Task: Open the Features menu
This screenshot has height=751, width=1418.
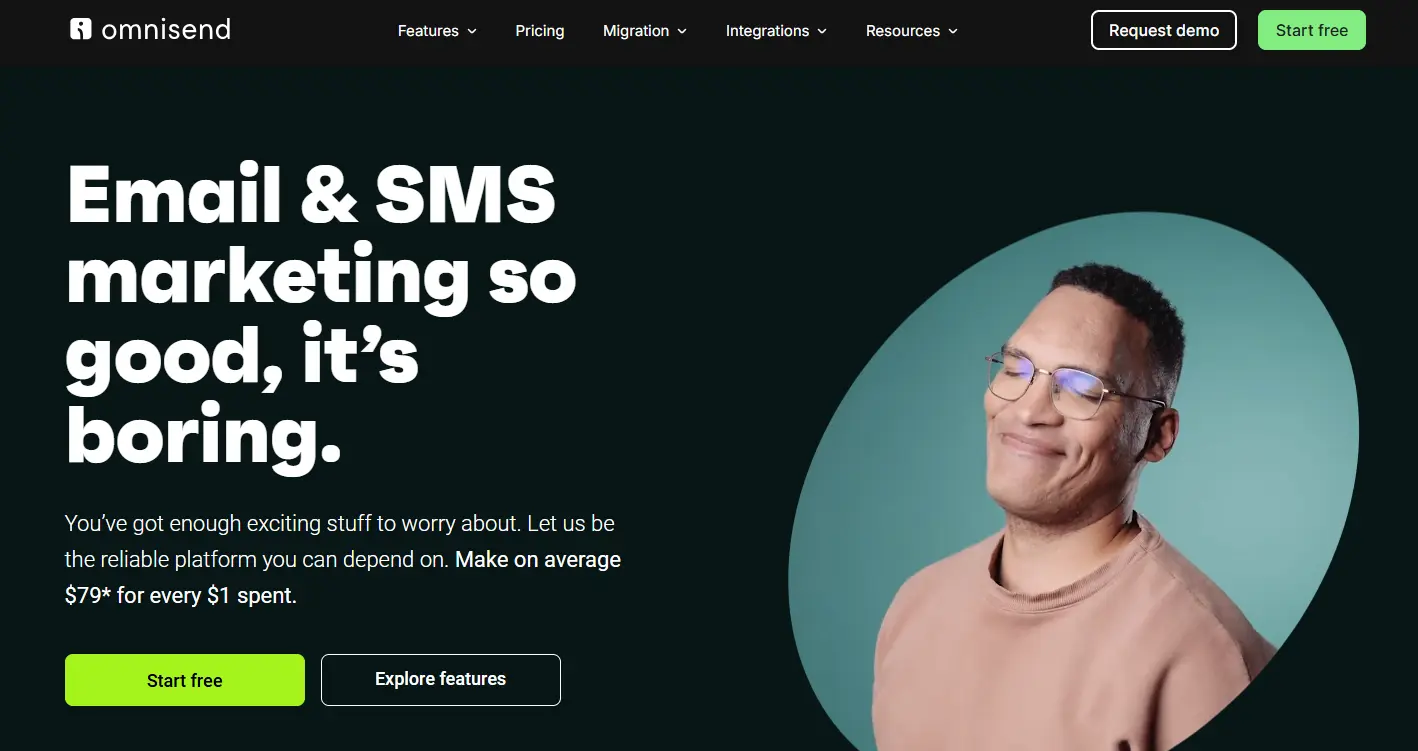Action: click(x=437, y=31)
